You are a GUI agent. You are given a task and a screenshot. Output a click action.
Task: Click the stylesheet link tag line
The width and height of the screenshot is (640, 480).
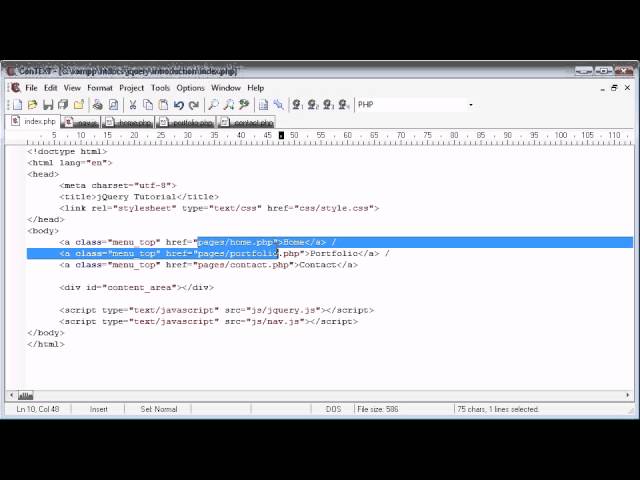219,208
